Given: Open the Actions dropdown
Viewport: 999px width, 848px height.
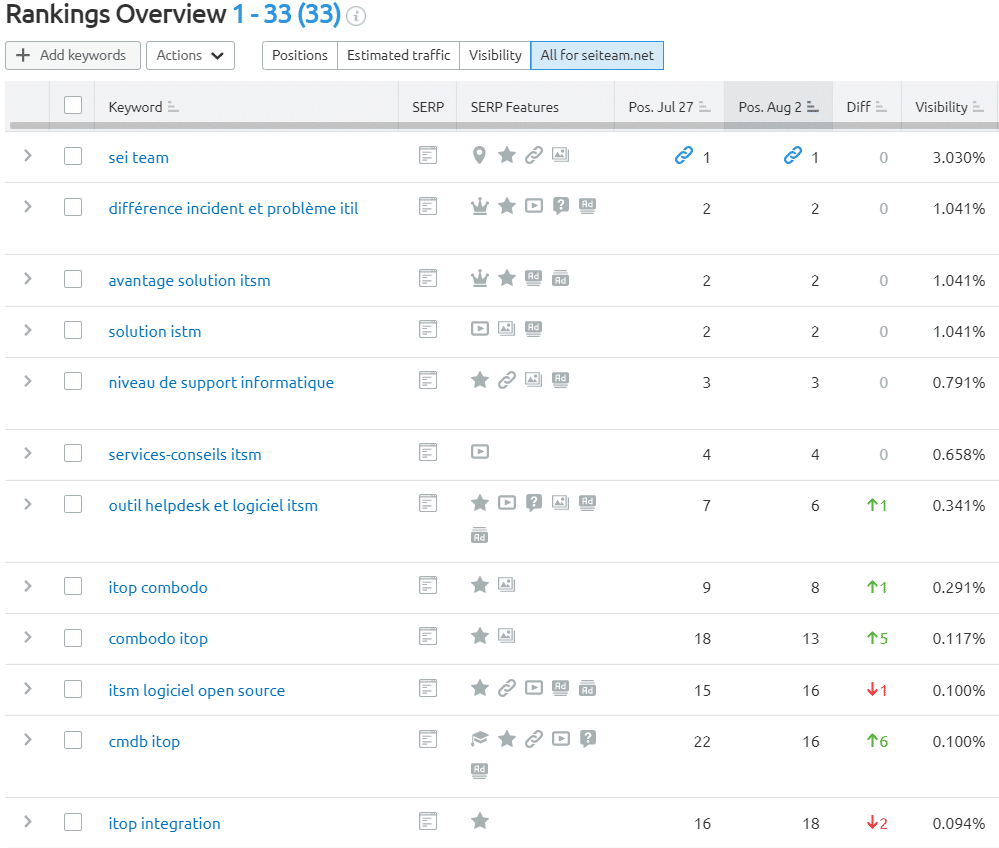Looking at the screenshot, I should click(x=190, y=55).
